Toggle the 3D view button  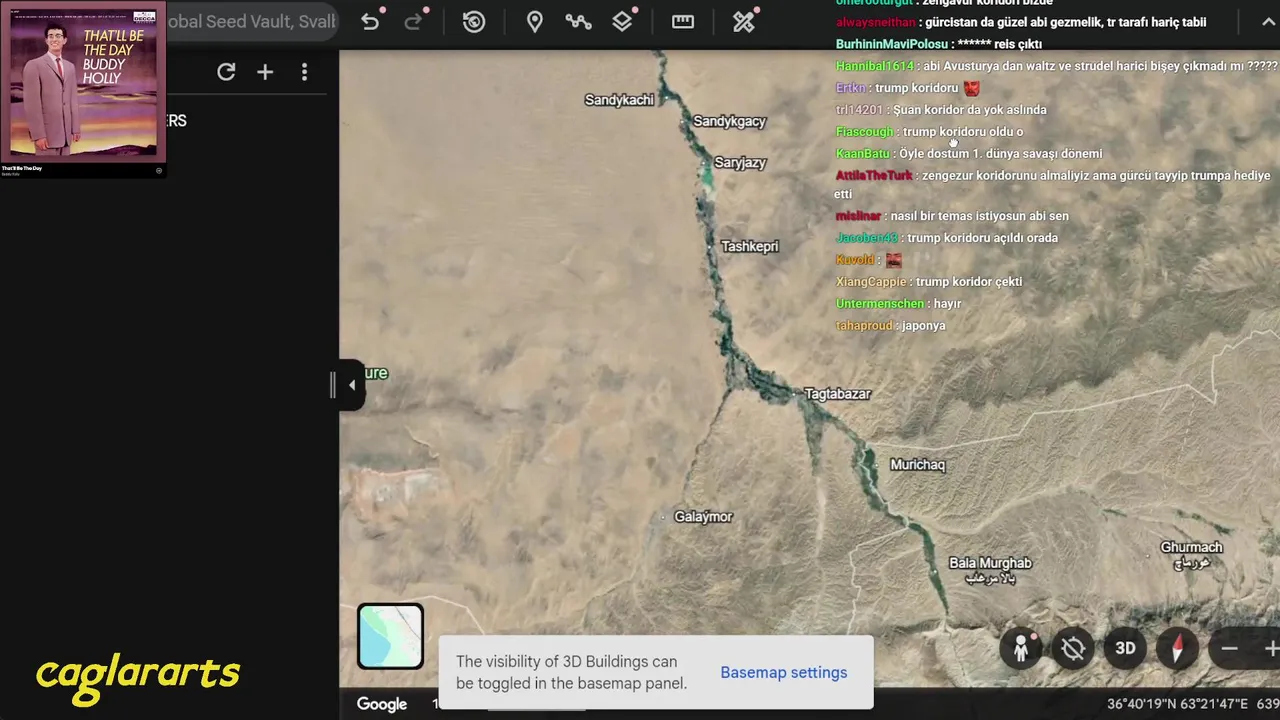1125,649
